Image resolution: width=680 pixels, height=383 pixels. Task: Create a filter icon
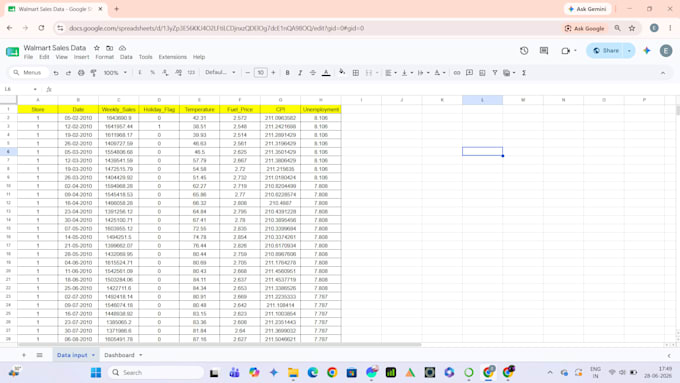[494, 73]
